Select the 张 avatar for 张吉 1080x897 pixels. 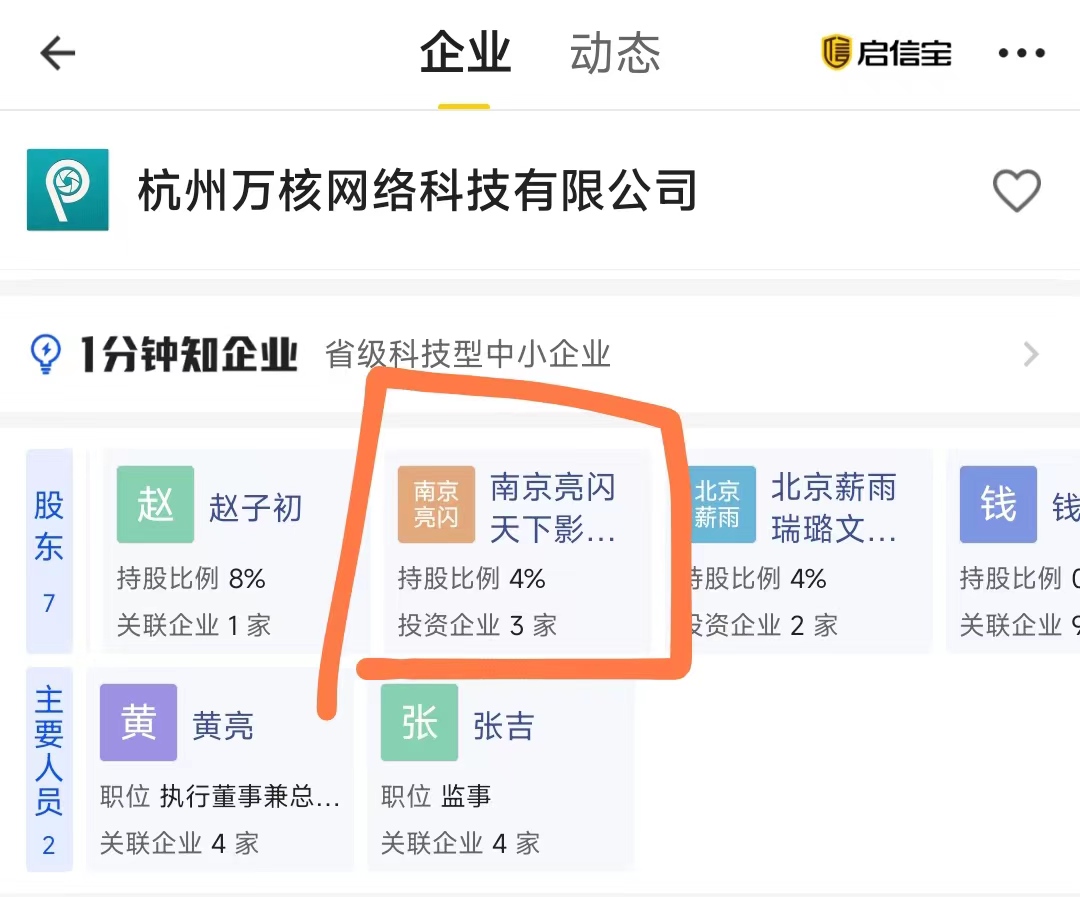419,724
